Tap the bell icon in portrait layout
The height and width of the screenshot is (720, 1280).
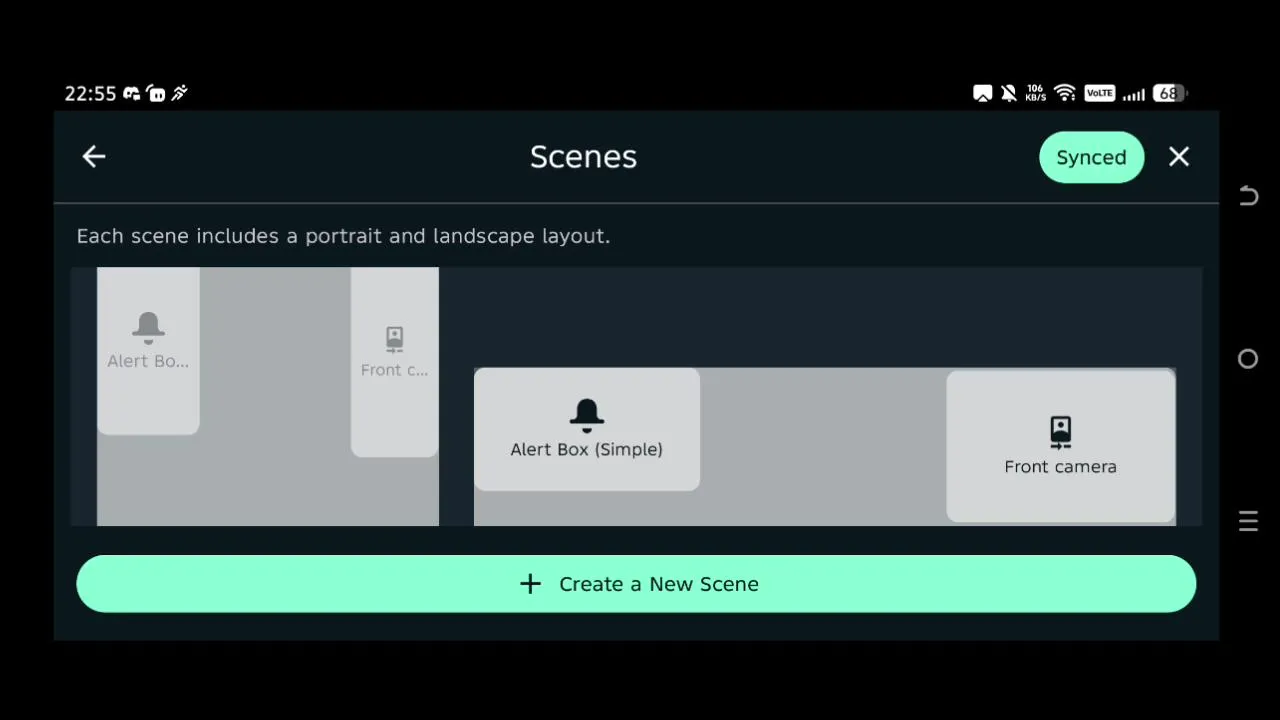pyautogui.click(x=148, y=327)
